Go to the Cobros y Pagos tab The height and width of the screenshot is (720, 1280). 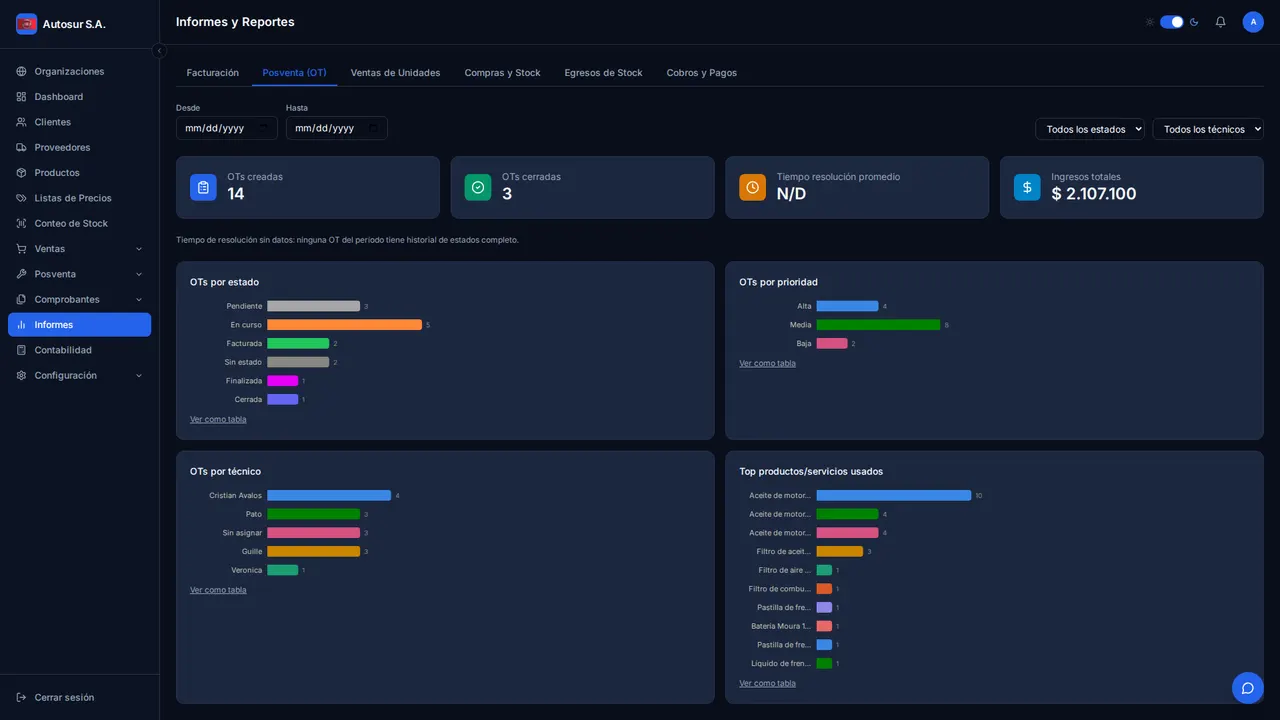pyautogui.click(x=701, y=73)
